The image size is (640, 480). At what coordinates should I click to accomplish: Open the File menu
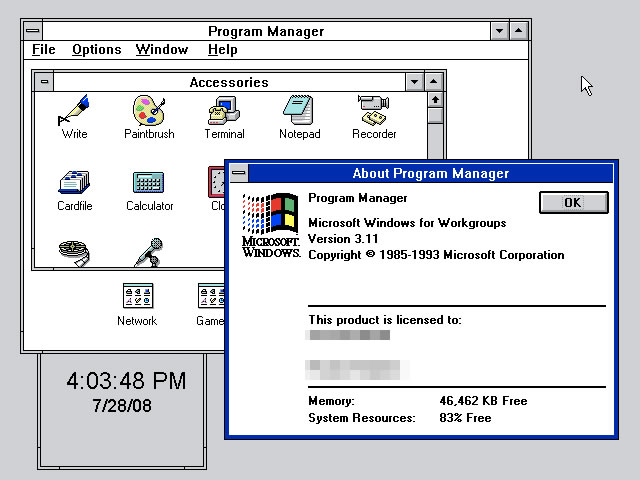(x=43, y=50)
